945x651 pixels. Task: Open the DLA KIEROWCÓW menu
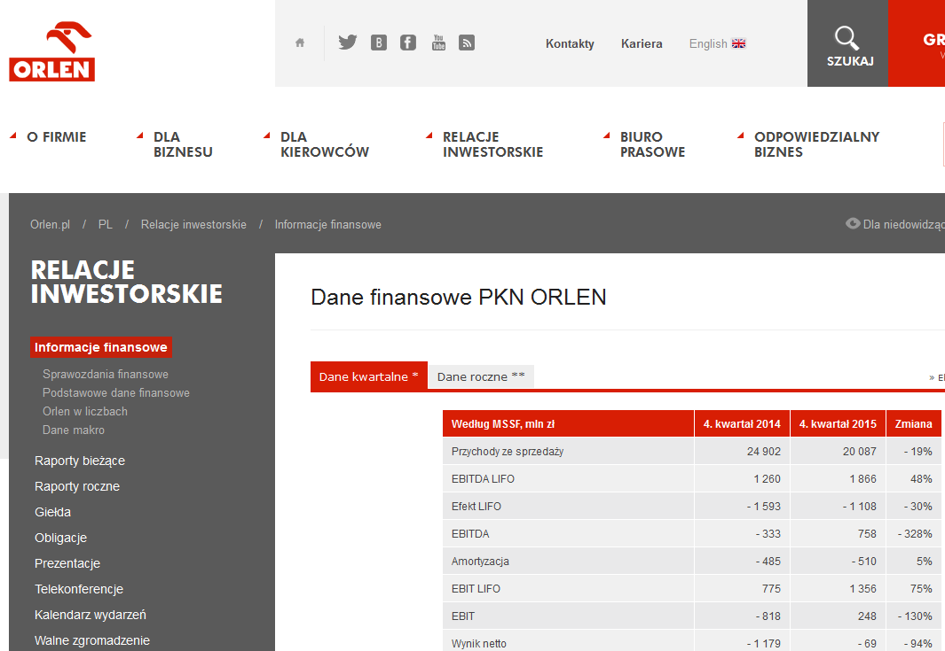tap(324, 145)
